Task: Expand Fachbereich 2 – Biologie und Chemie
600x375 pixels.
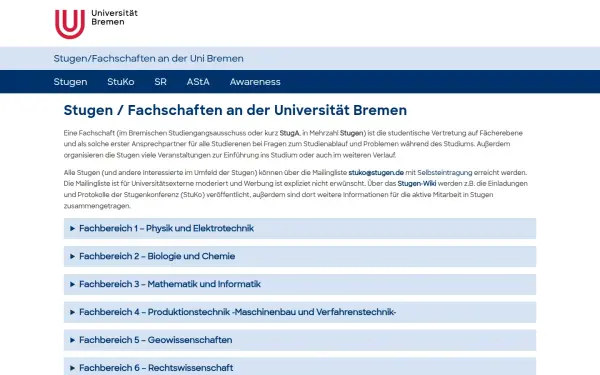Action: click(x=300, y=256)
